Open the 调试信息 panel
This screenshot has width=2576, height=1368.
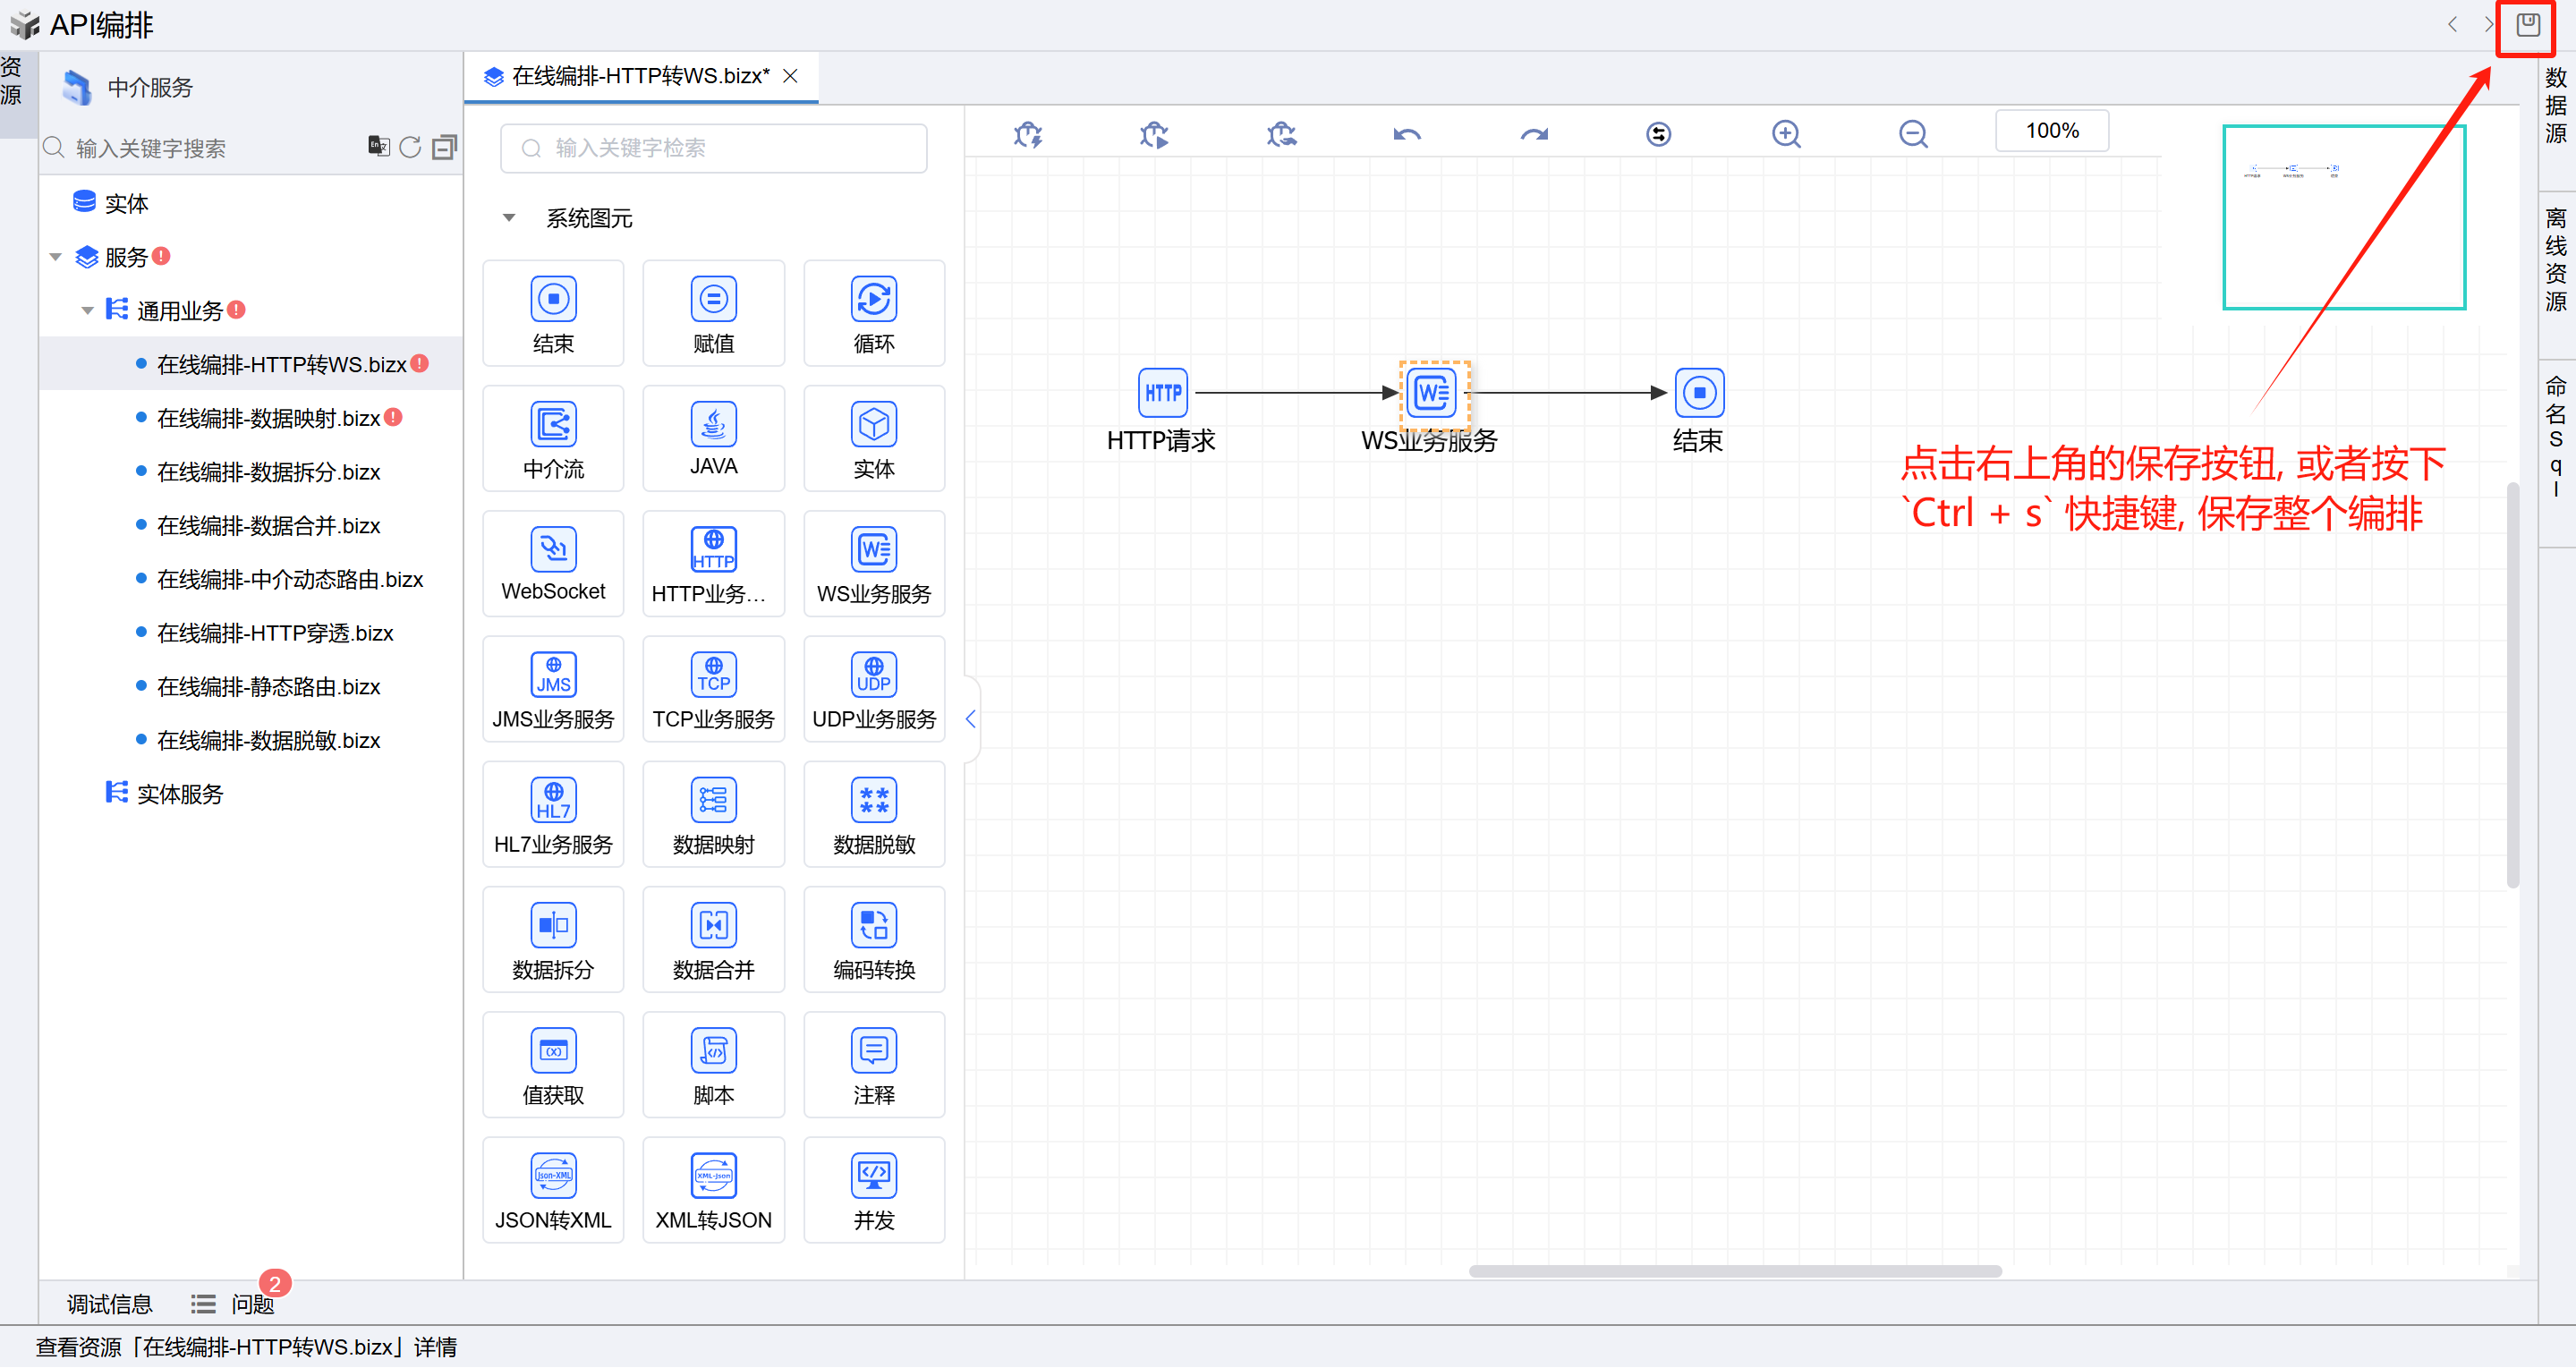(x=109, y=1304)
